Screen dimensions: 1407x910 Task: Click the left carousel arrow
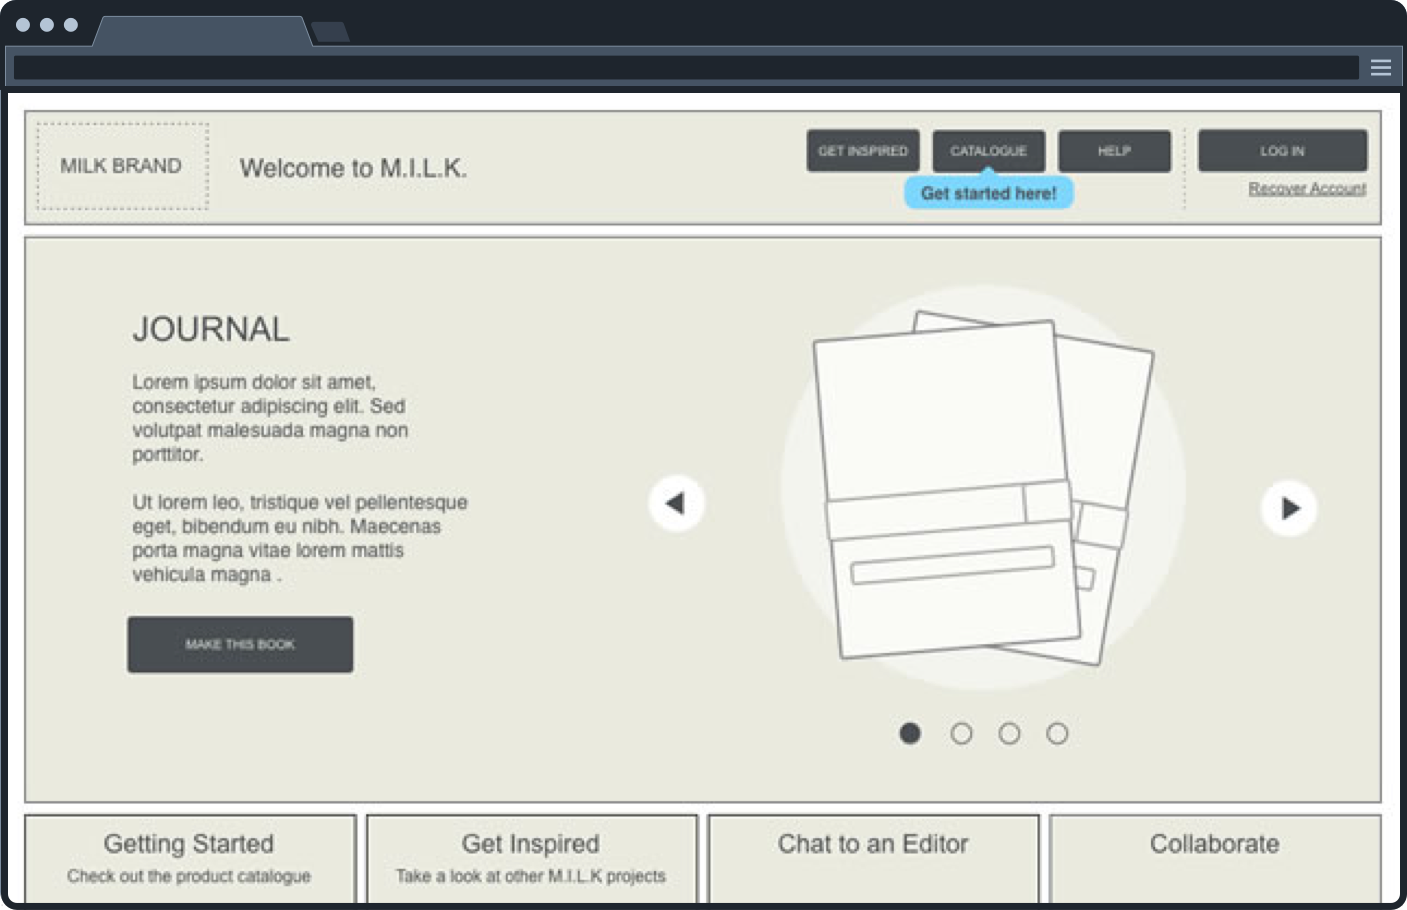tap(676, 503)
